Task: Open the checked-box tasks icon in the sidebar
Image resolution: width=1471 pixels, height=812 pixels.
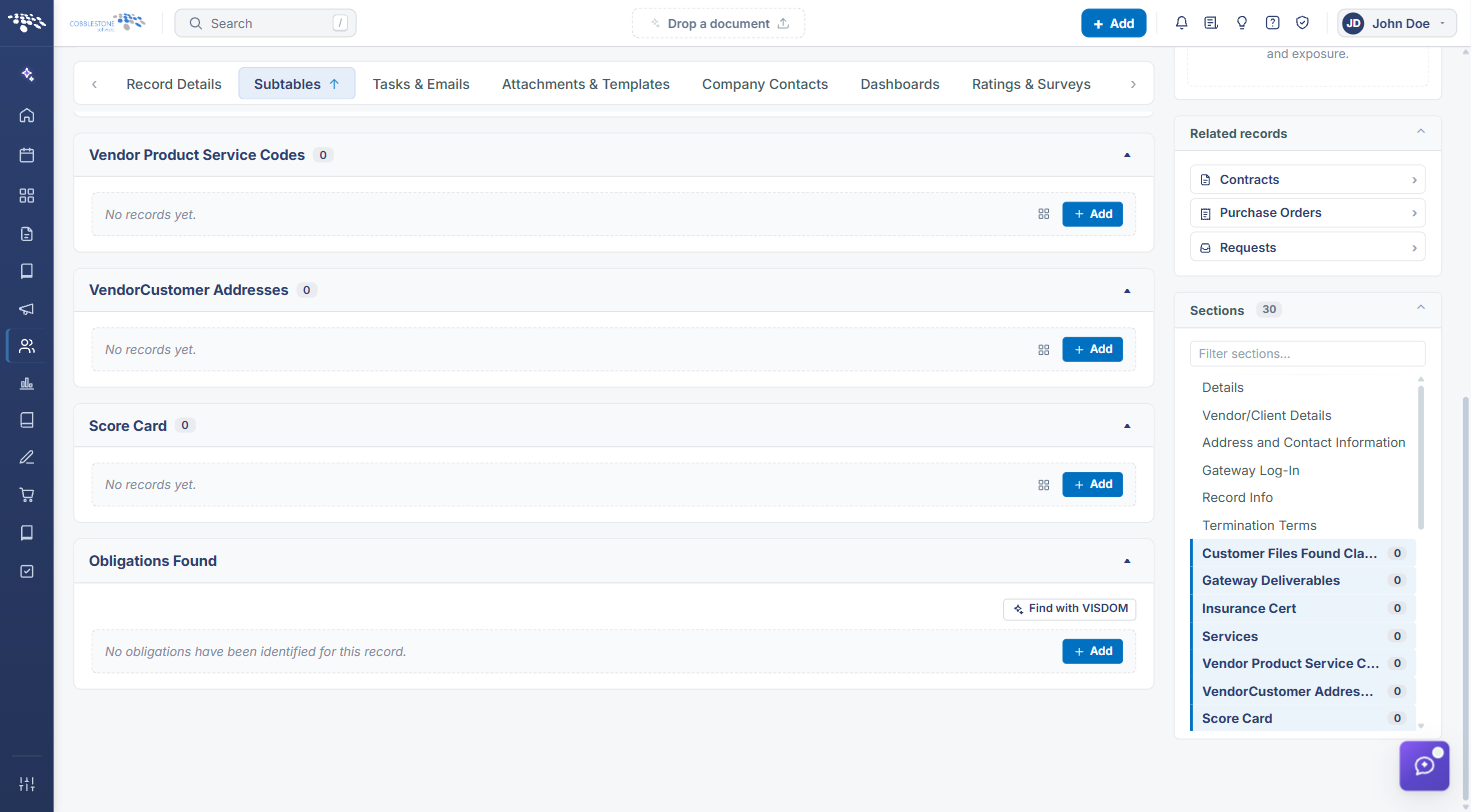Action: [x=27, y=571]
